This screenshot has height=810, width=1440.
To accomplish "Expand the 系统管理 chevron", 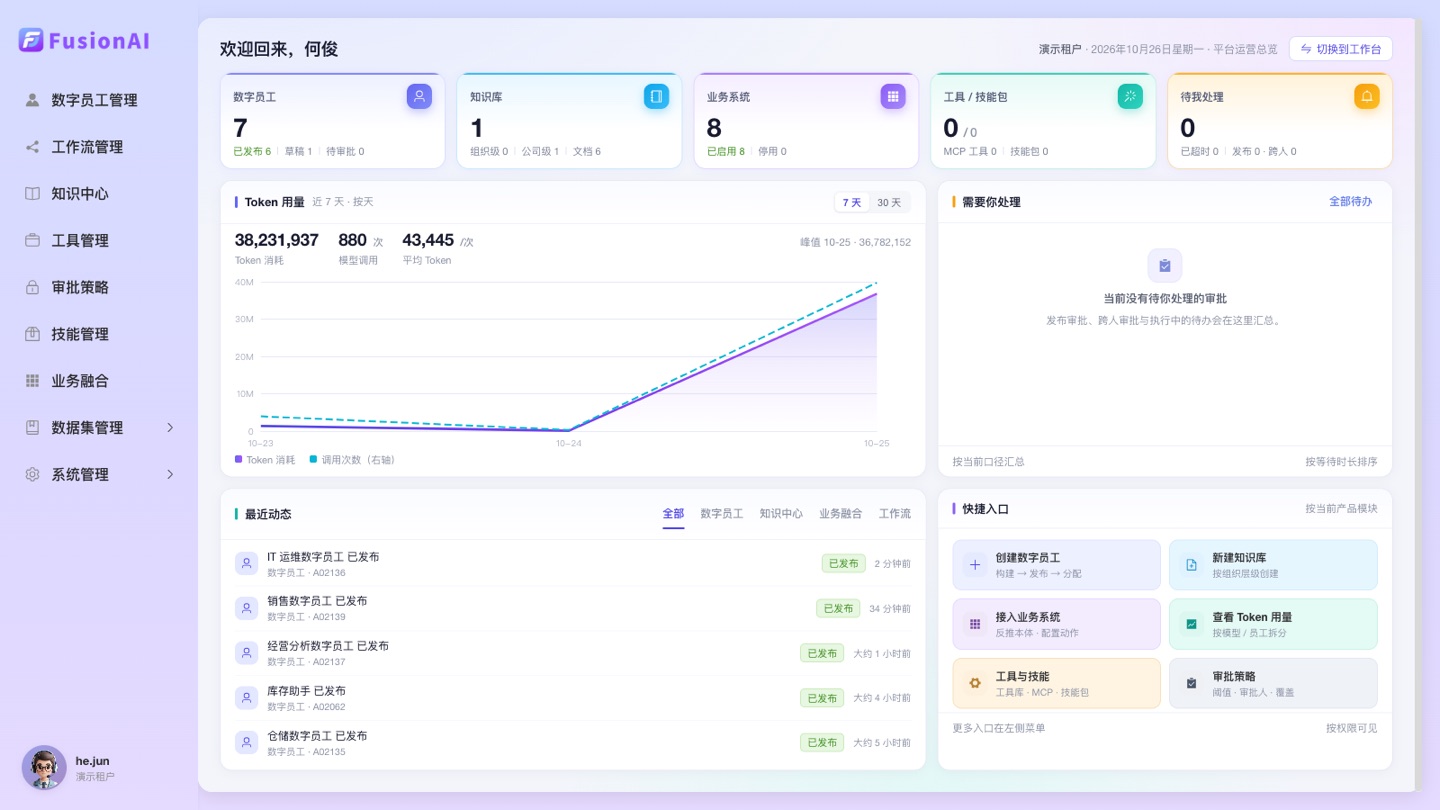I will 170,474.
